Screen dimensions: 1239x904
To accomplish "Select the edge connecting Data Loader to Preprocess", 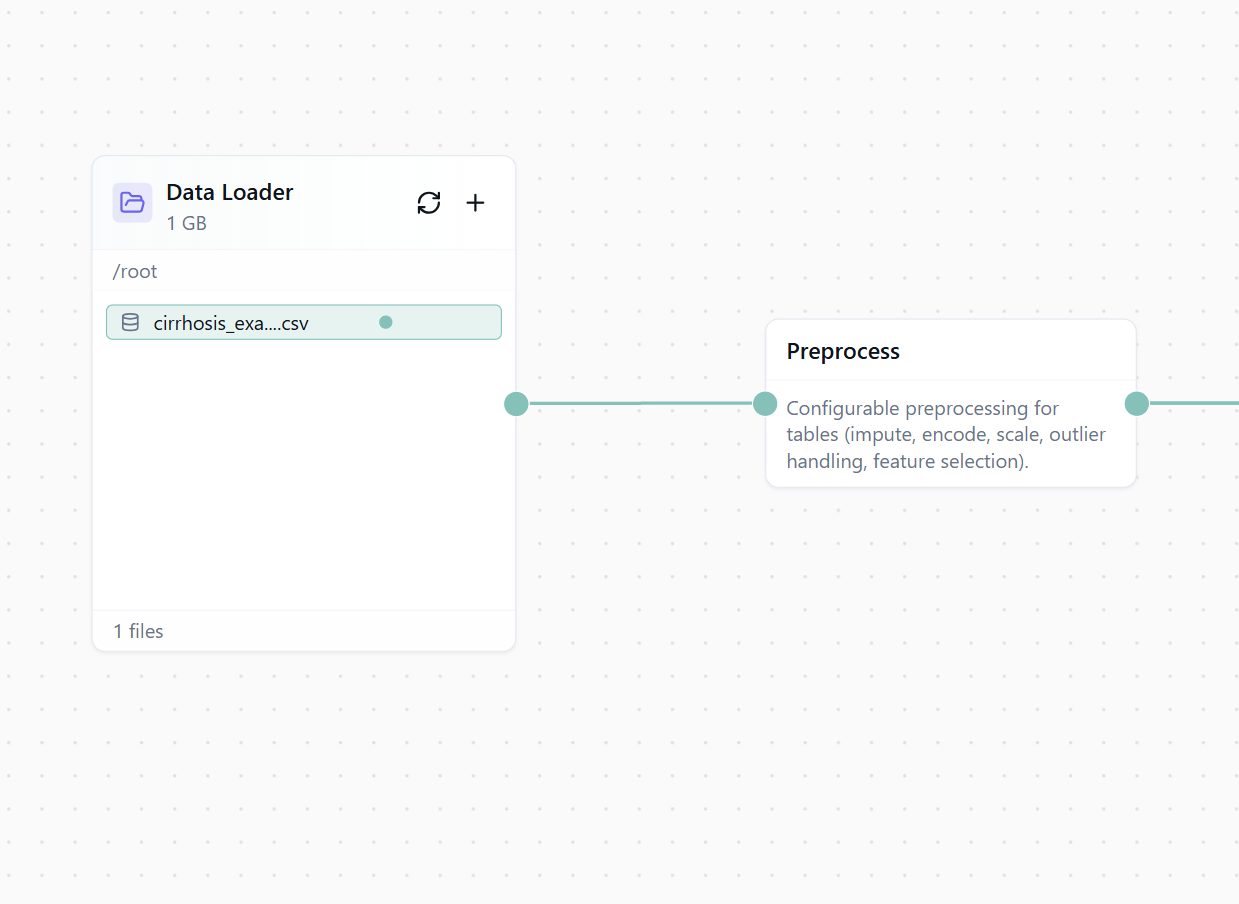I will [x=640, y=404].
